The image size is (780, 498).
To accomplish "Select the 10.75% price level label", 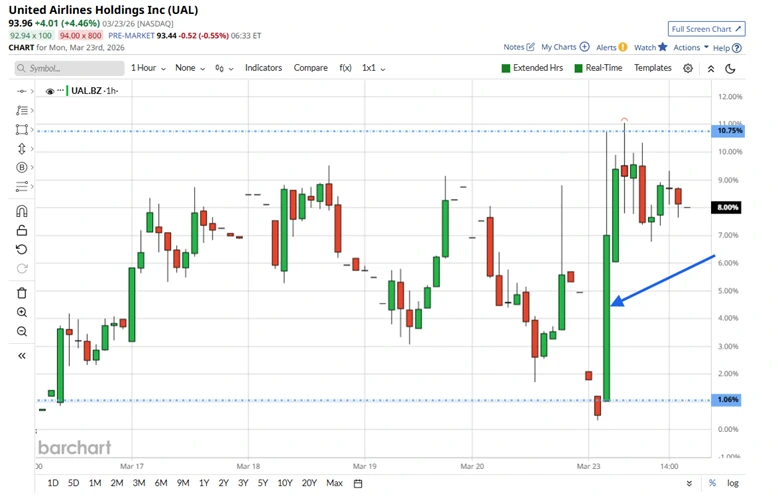I will (729, 130).
